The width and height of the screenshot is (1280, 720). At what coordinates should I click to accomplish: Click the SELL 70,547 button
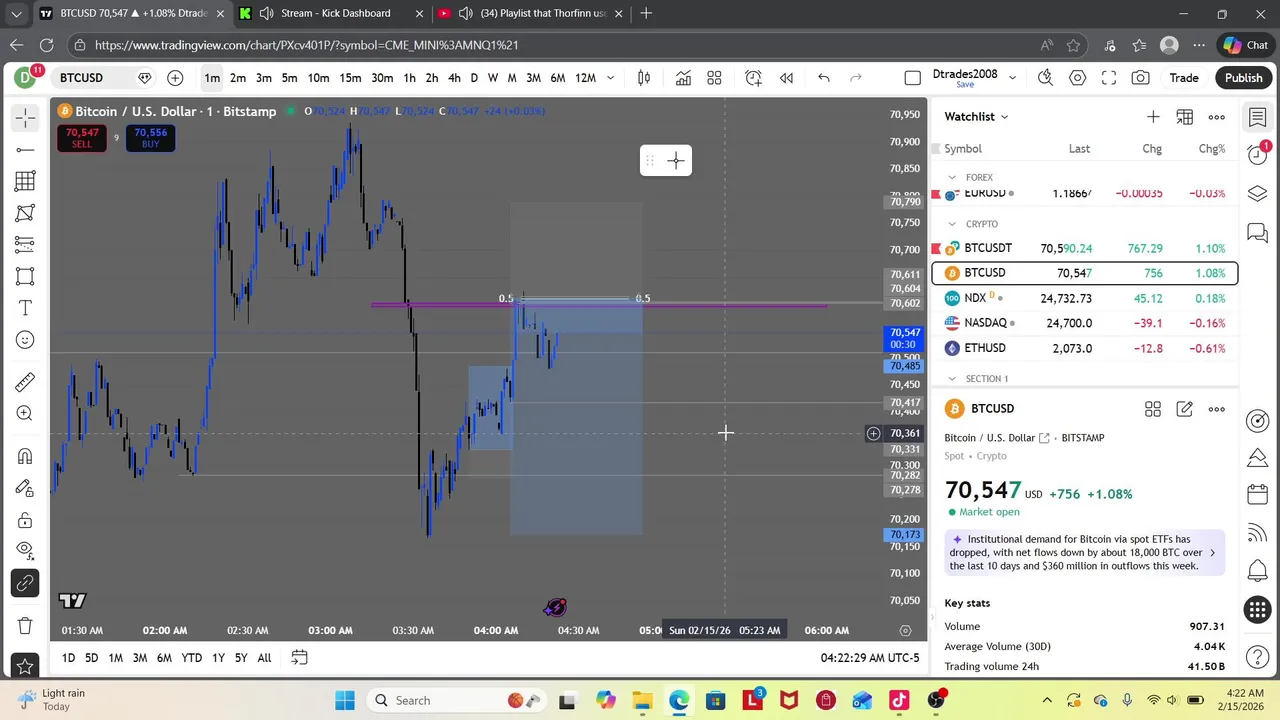[x=82, y=138]
